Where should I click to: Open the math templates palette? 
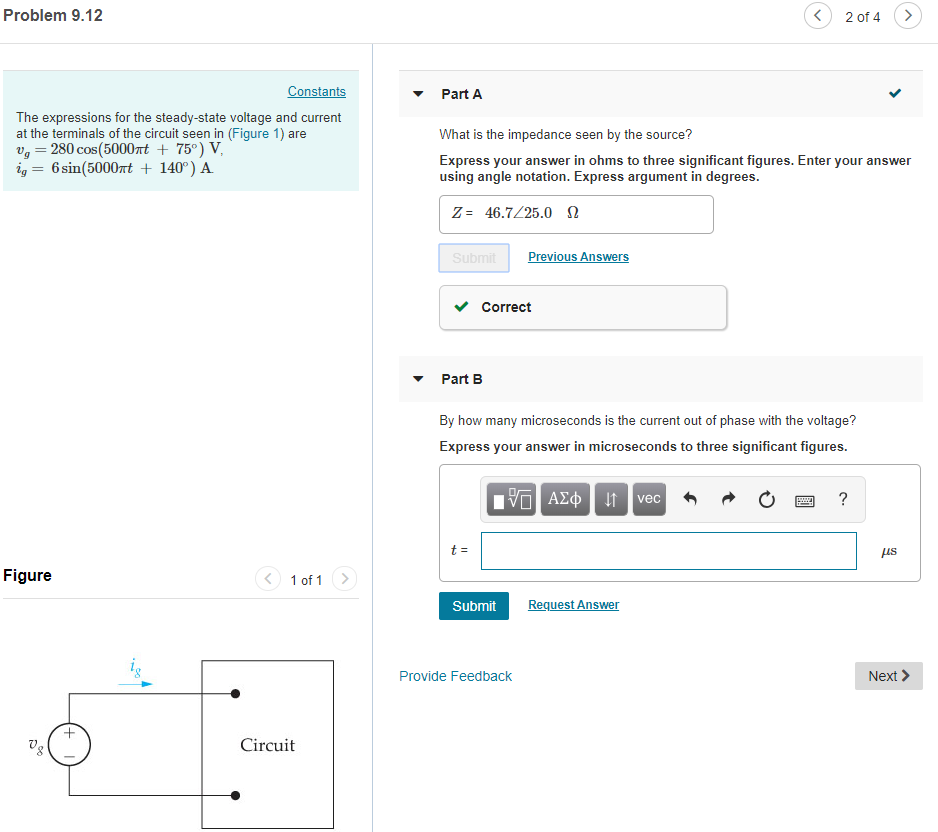(510, 498)
